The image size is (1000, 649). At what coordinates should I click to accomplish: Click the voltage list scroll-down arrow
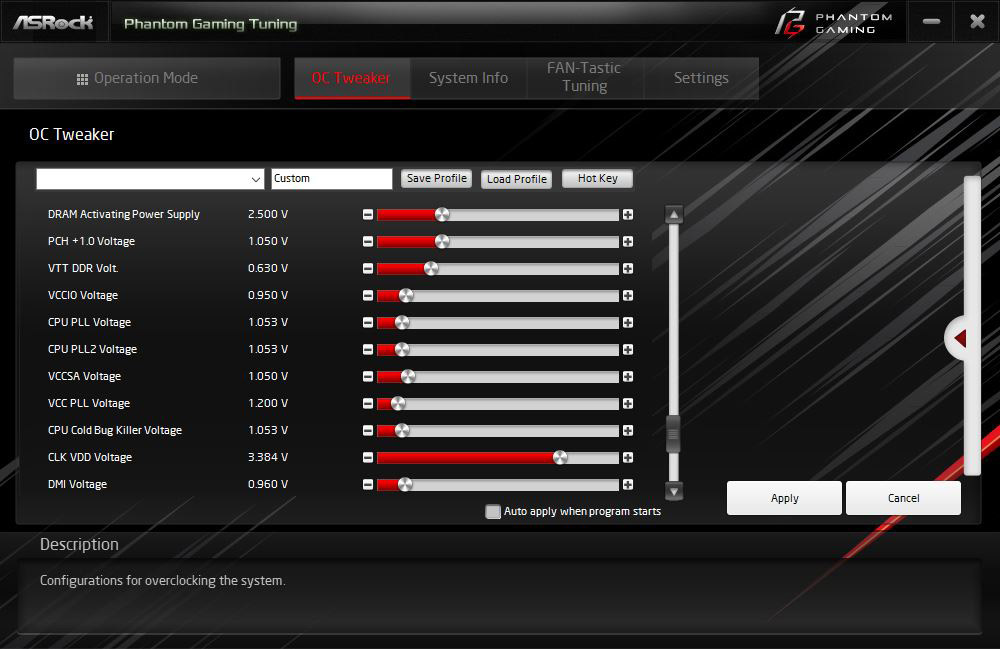click(674, 491)
